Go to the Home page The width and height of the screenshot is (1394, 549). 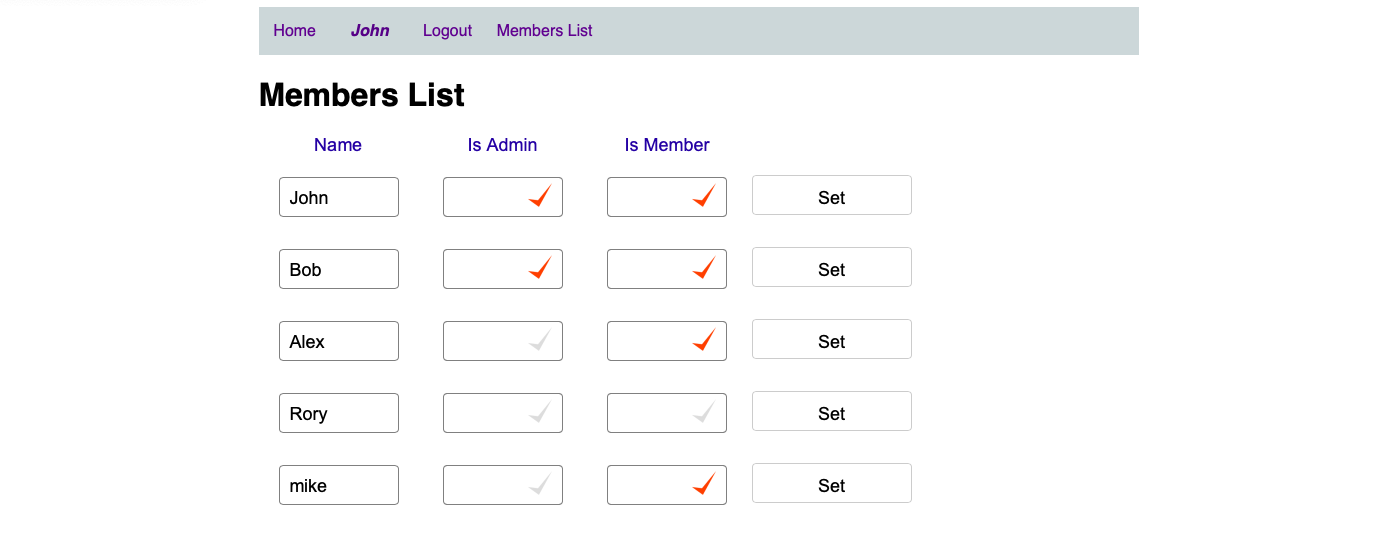[x=294, y=31]
